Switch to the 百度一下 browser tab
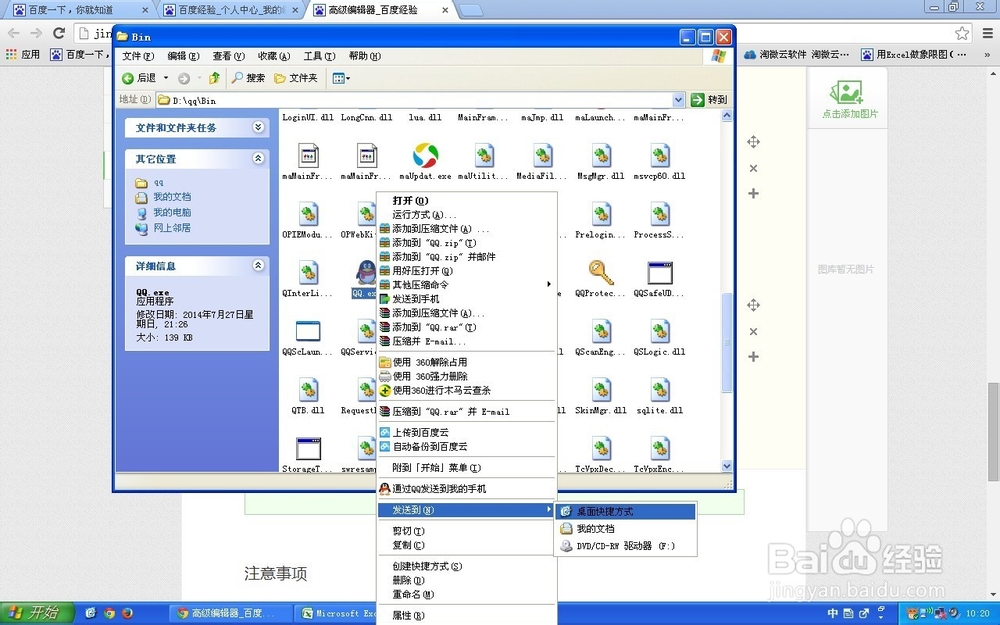Viewport: 1000px width, 625px height. click(x=80, y=10)
